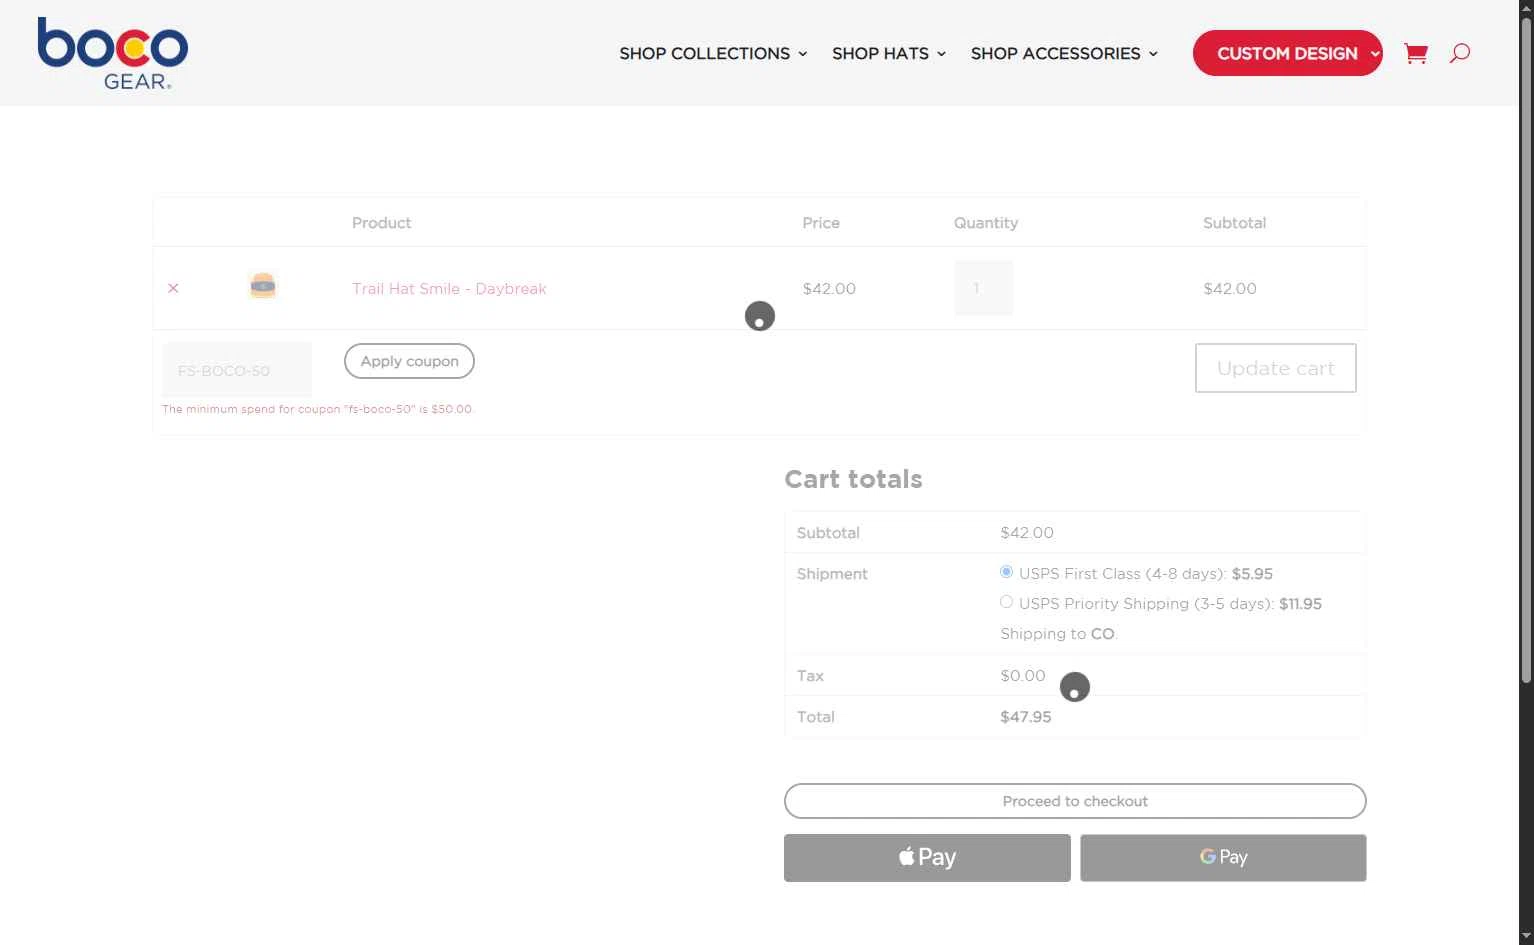Viewport: 1534px width, 945px height.
Task: Click the Apply coupon button
Action: [x=409, y=361]
